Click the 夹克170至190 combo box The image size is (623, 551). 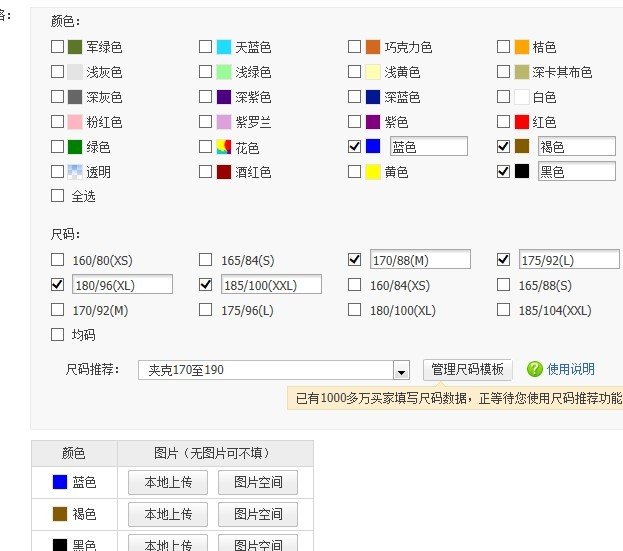pos(268,371)
